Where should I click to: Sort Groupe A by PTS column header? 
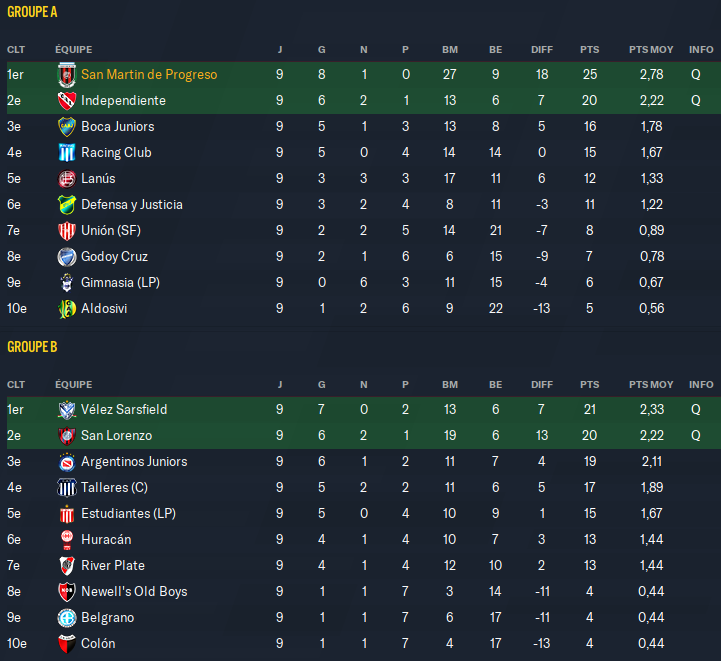589,49
